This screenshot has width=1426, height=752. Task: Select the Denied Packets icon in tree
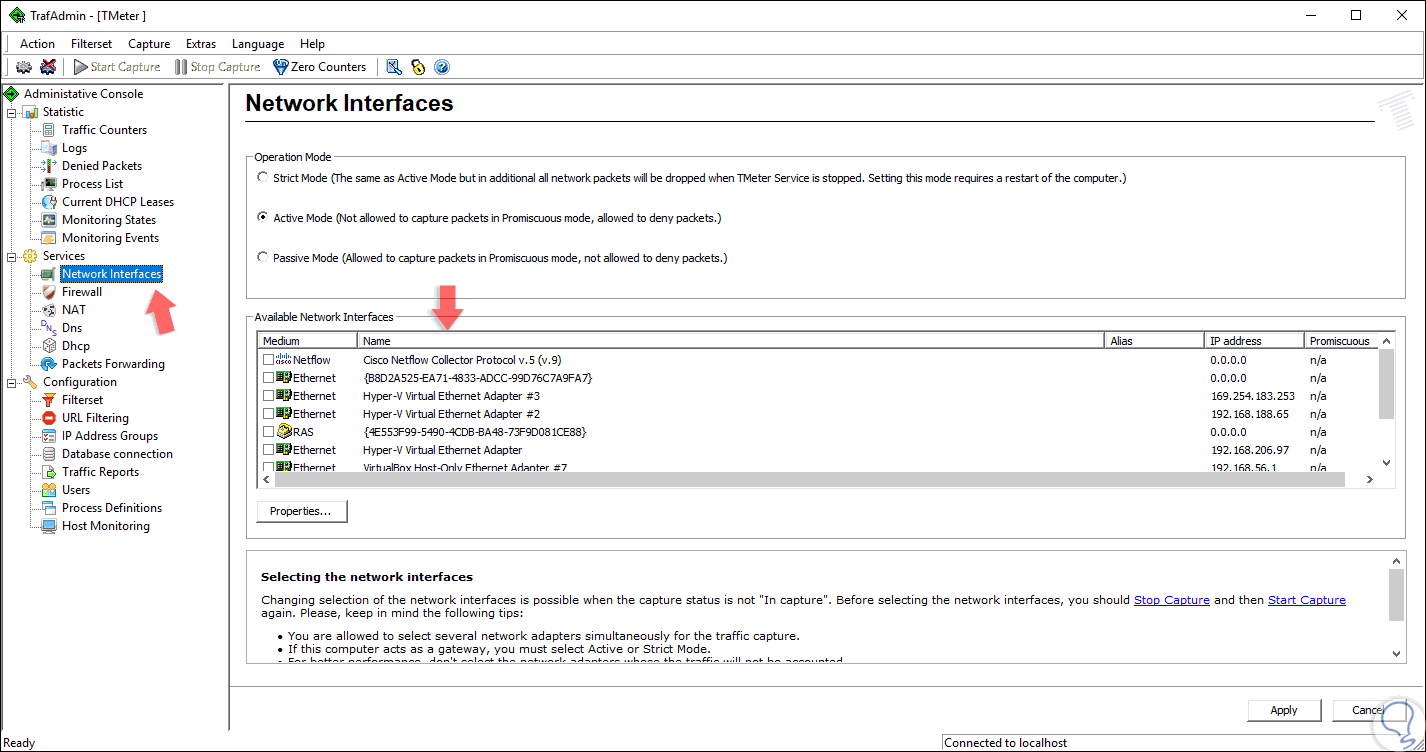pos(49,166)
